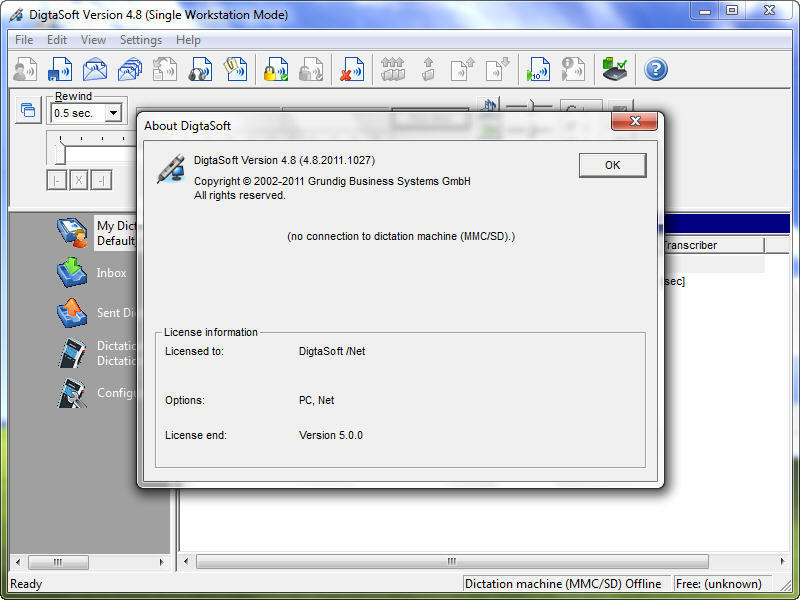The height and width of the screenshot is (600, 800).
Task: Click the sidebar scrollbar right arrow
Action: coord(162,562)
